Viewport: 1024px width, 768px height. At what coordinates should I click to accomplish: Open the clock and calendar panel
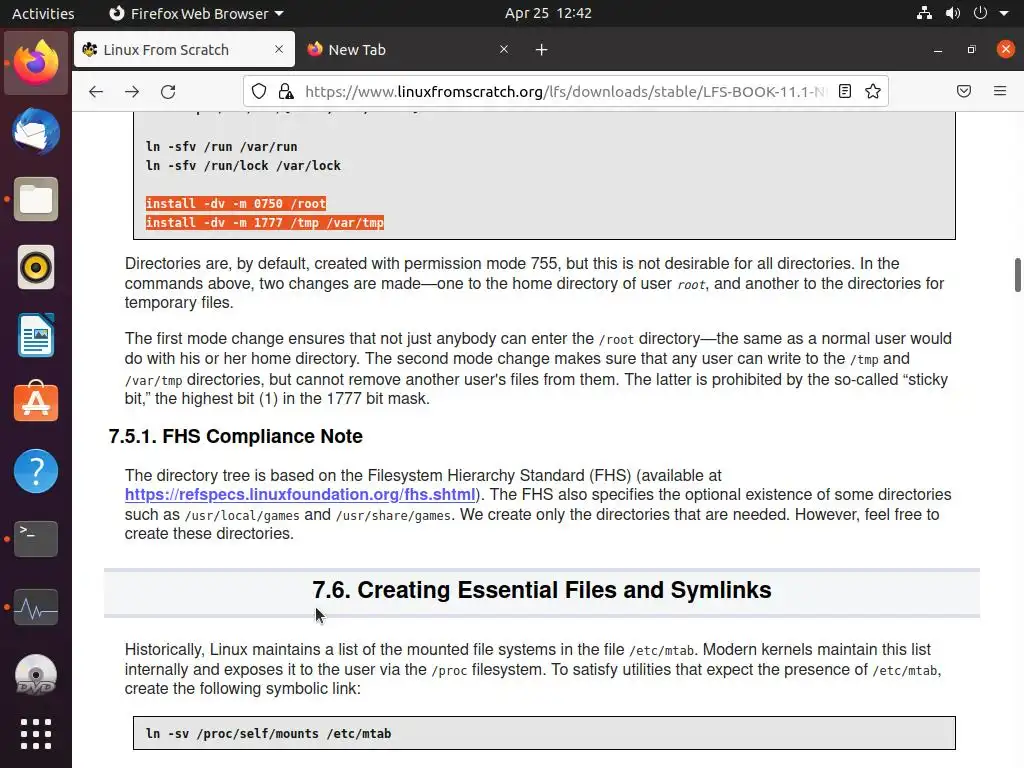click(548, 13)
